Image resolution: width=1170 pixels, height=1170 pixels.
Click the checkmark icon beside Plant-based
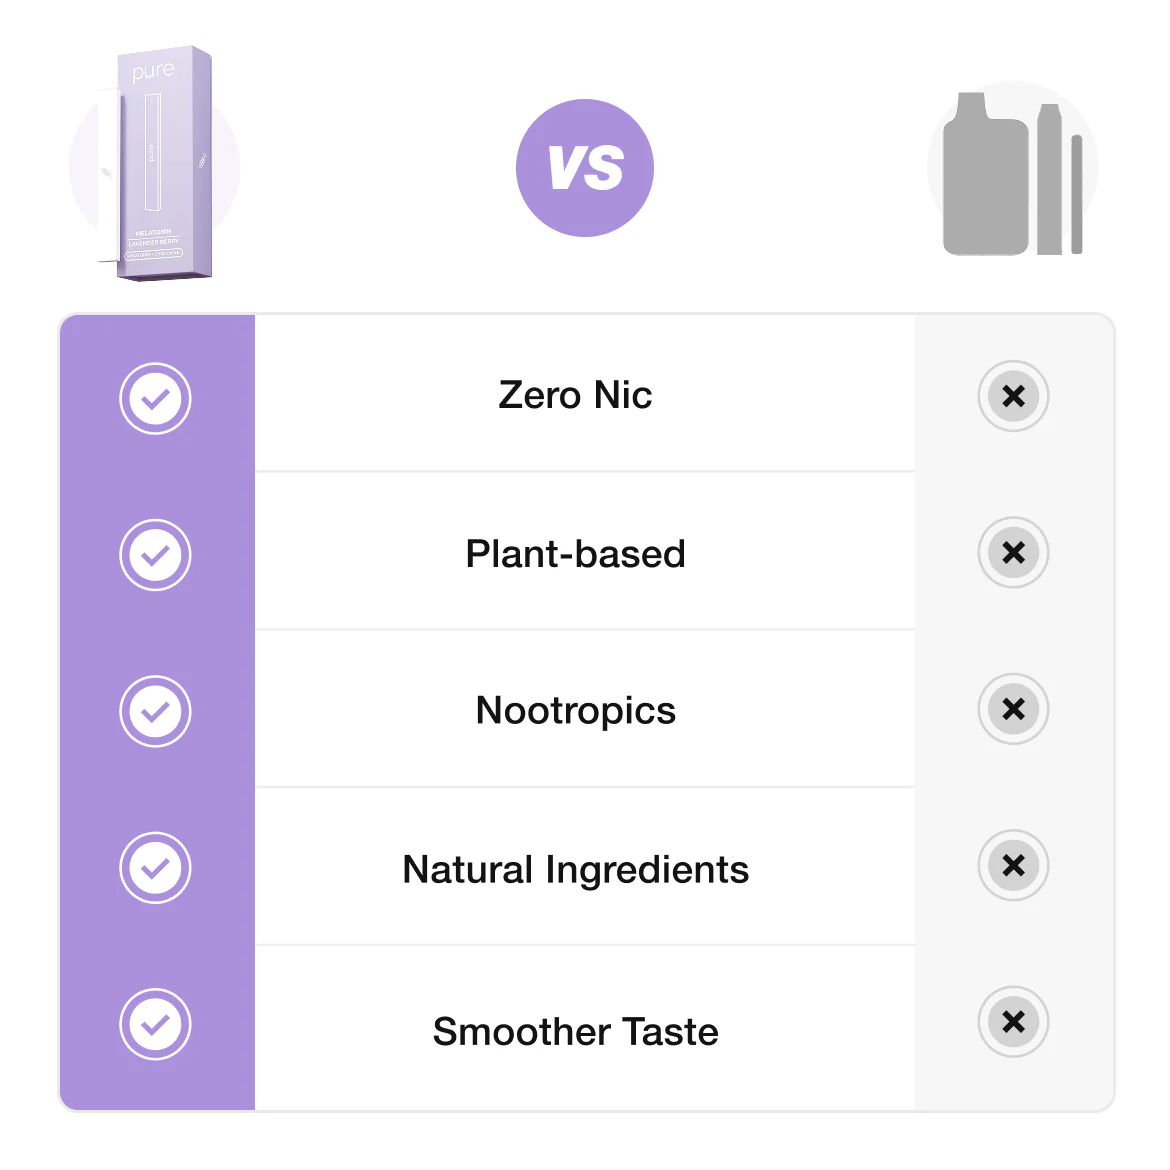pos(155,555)
